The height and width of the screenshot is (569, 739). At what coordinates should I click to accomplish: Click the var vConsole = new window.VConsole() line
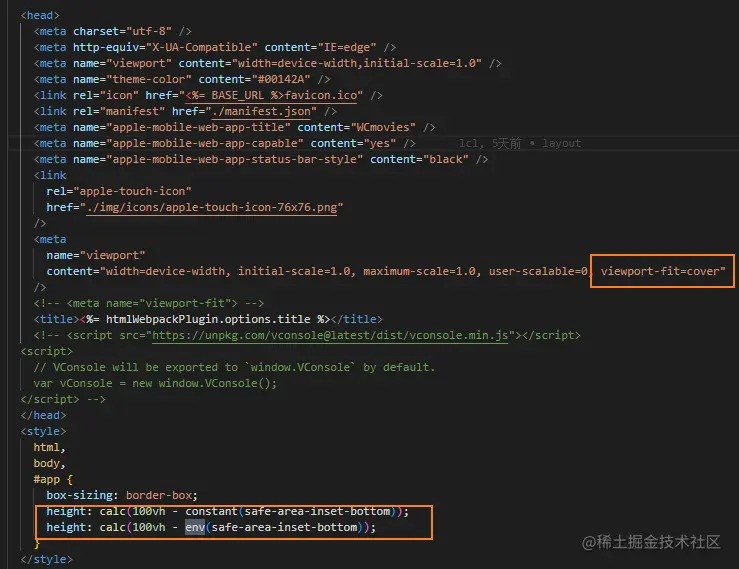pyautogui.click(x=155, y=383)
